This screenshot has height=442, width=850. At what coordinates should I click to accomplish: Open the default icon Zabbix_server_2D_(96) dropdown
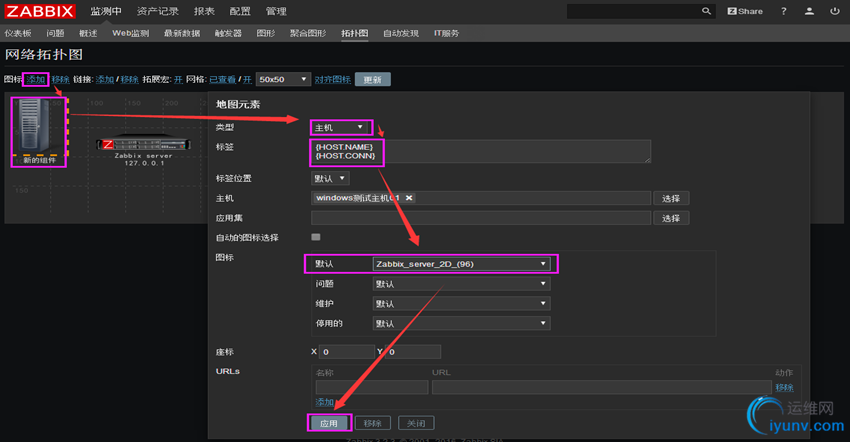coord(461,264)
